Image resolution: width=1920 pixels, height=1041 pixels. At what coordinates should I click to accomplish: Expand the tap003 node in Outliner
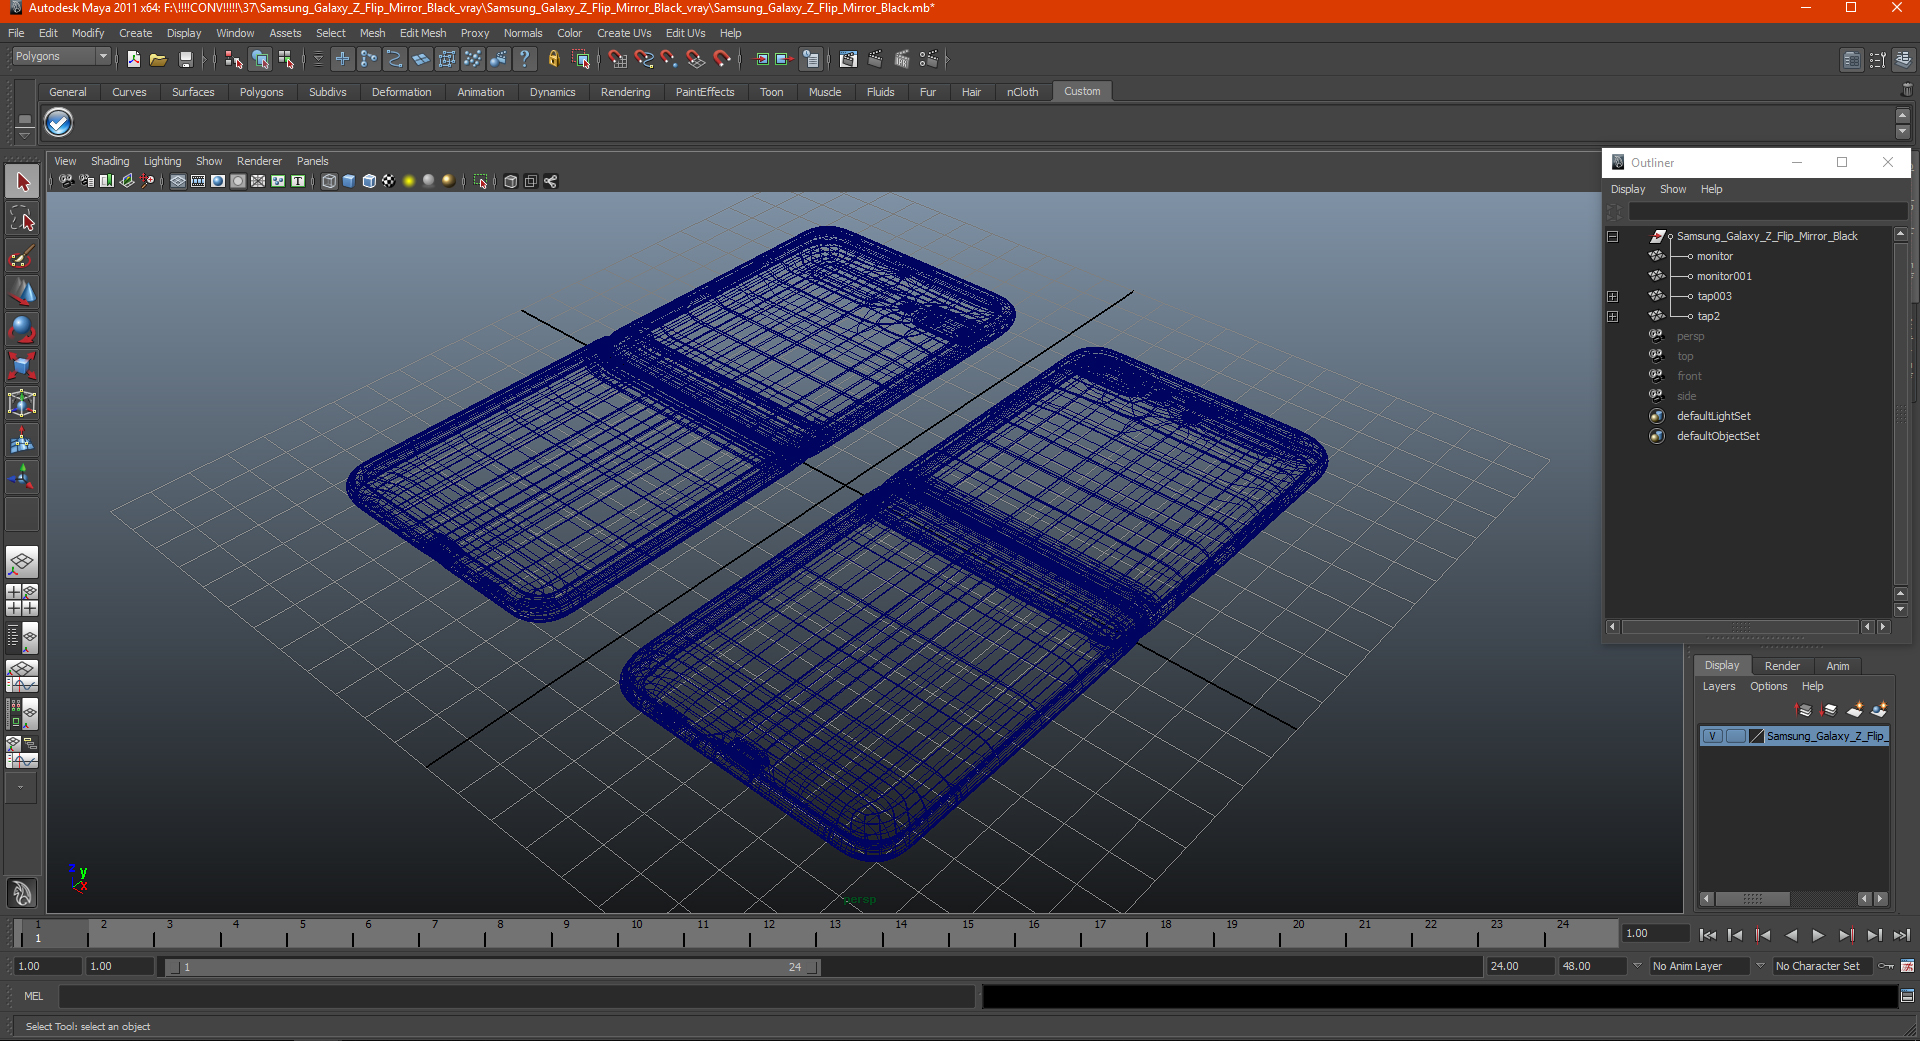(1612, 297)
